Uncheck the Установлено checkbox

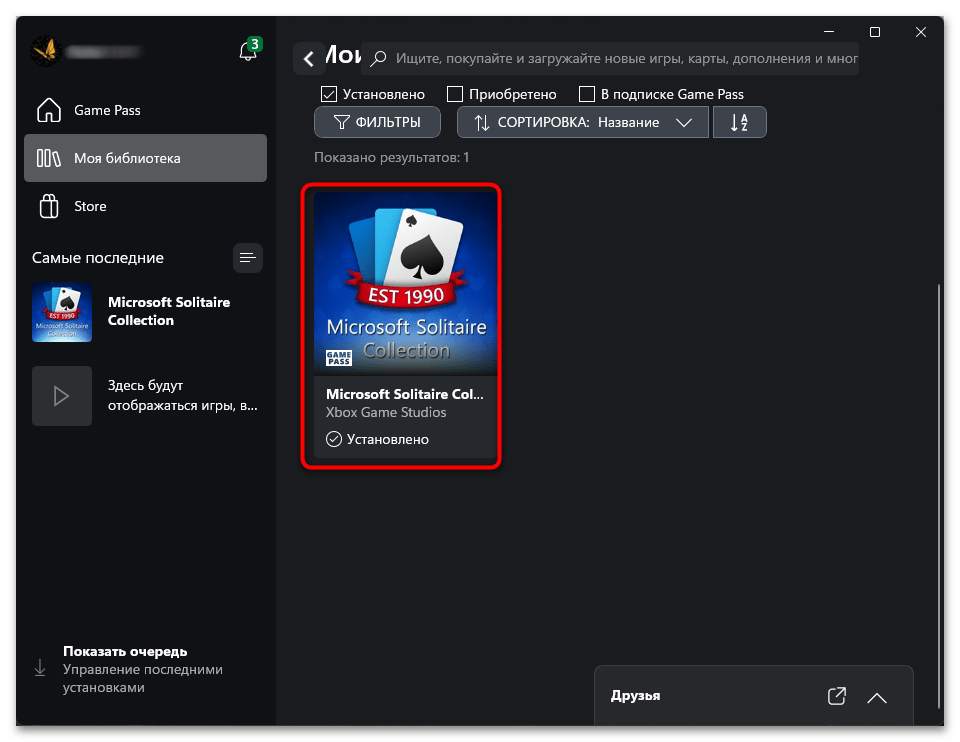(x=329, y=94)
